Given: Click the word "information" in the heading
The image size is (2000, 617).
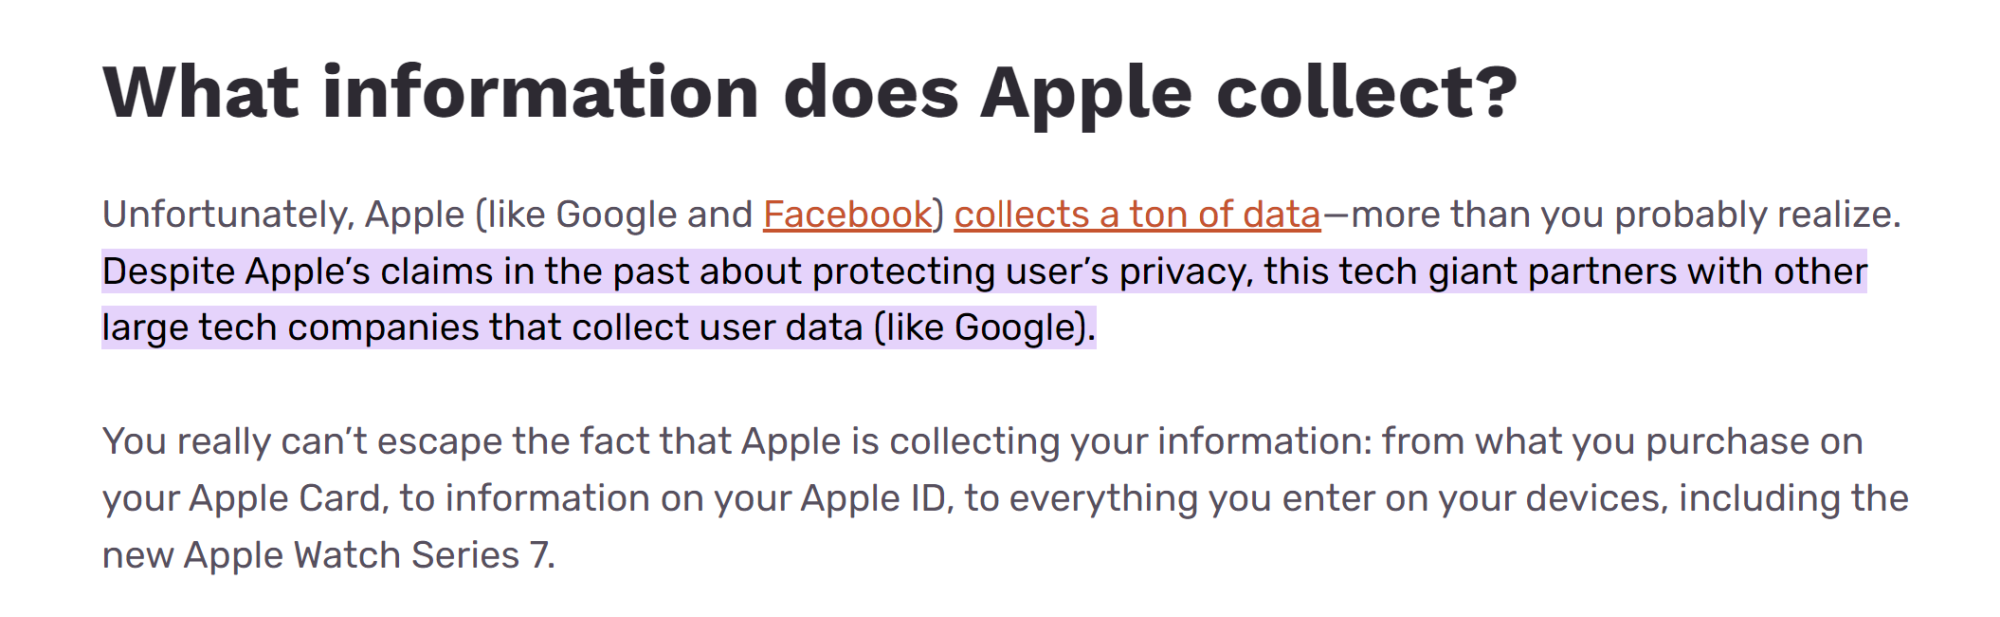Looking at the screenshot, I should click(x=541, y=93).
